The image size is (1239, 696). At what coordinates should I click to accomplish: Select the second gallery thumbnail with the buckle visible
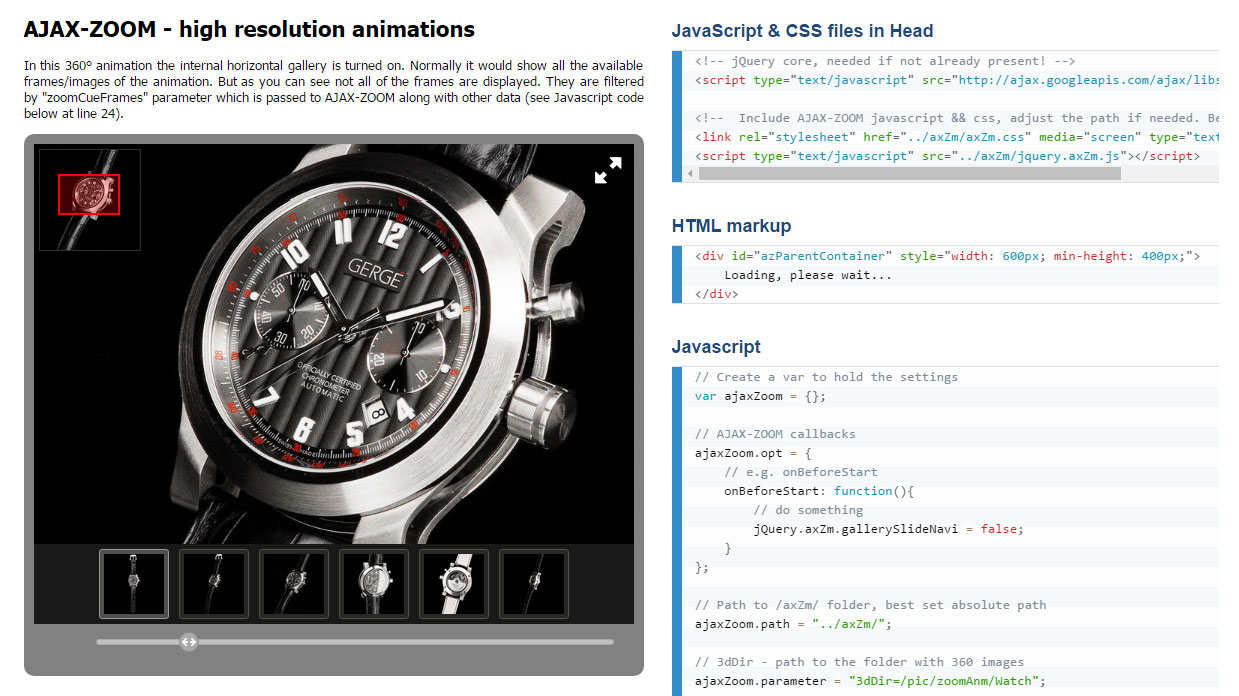click(214, 584)
